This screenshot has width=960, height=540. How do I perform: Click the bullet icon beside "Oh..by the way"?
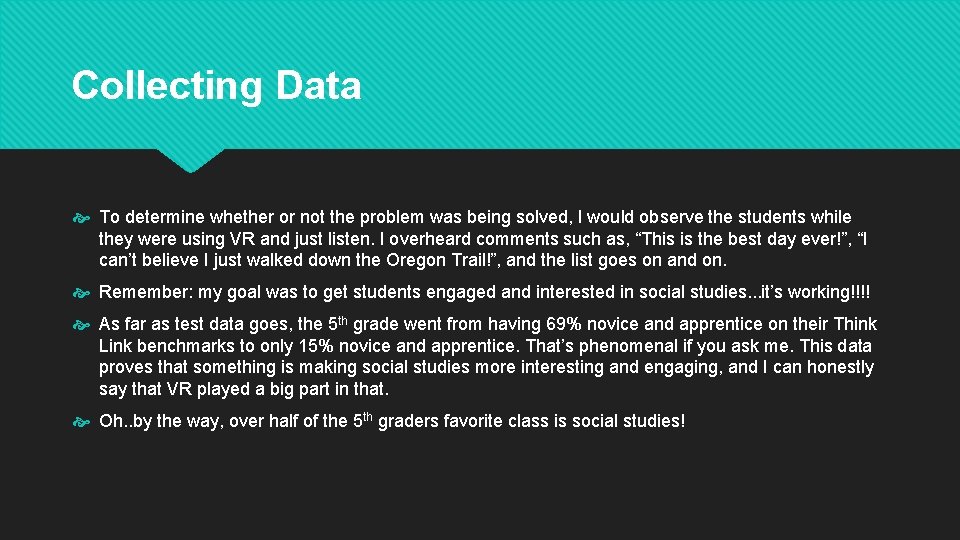pos(81,422)
